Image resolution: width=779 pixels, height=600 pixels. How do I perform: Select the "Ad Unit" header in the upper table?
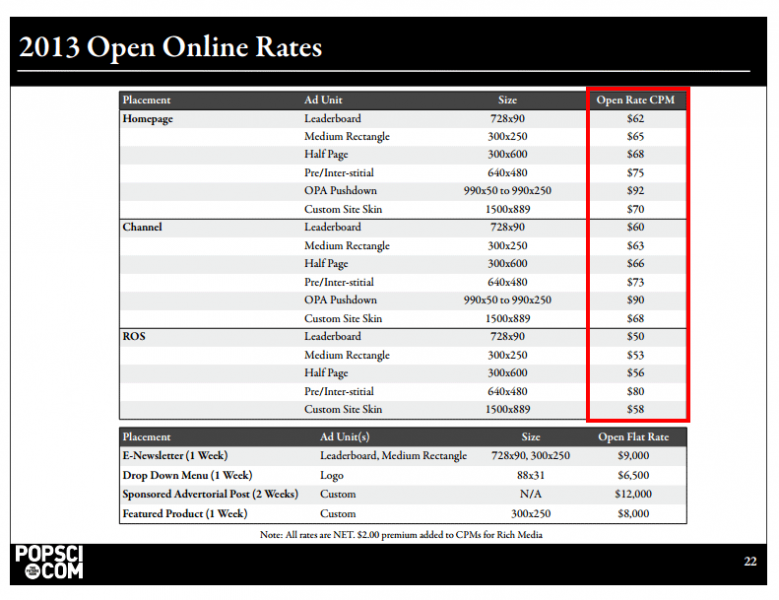point(323,100)
